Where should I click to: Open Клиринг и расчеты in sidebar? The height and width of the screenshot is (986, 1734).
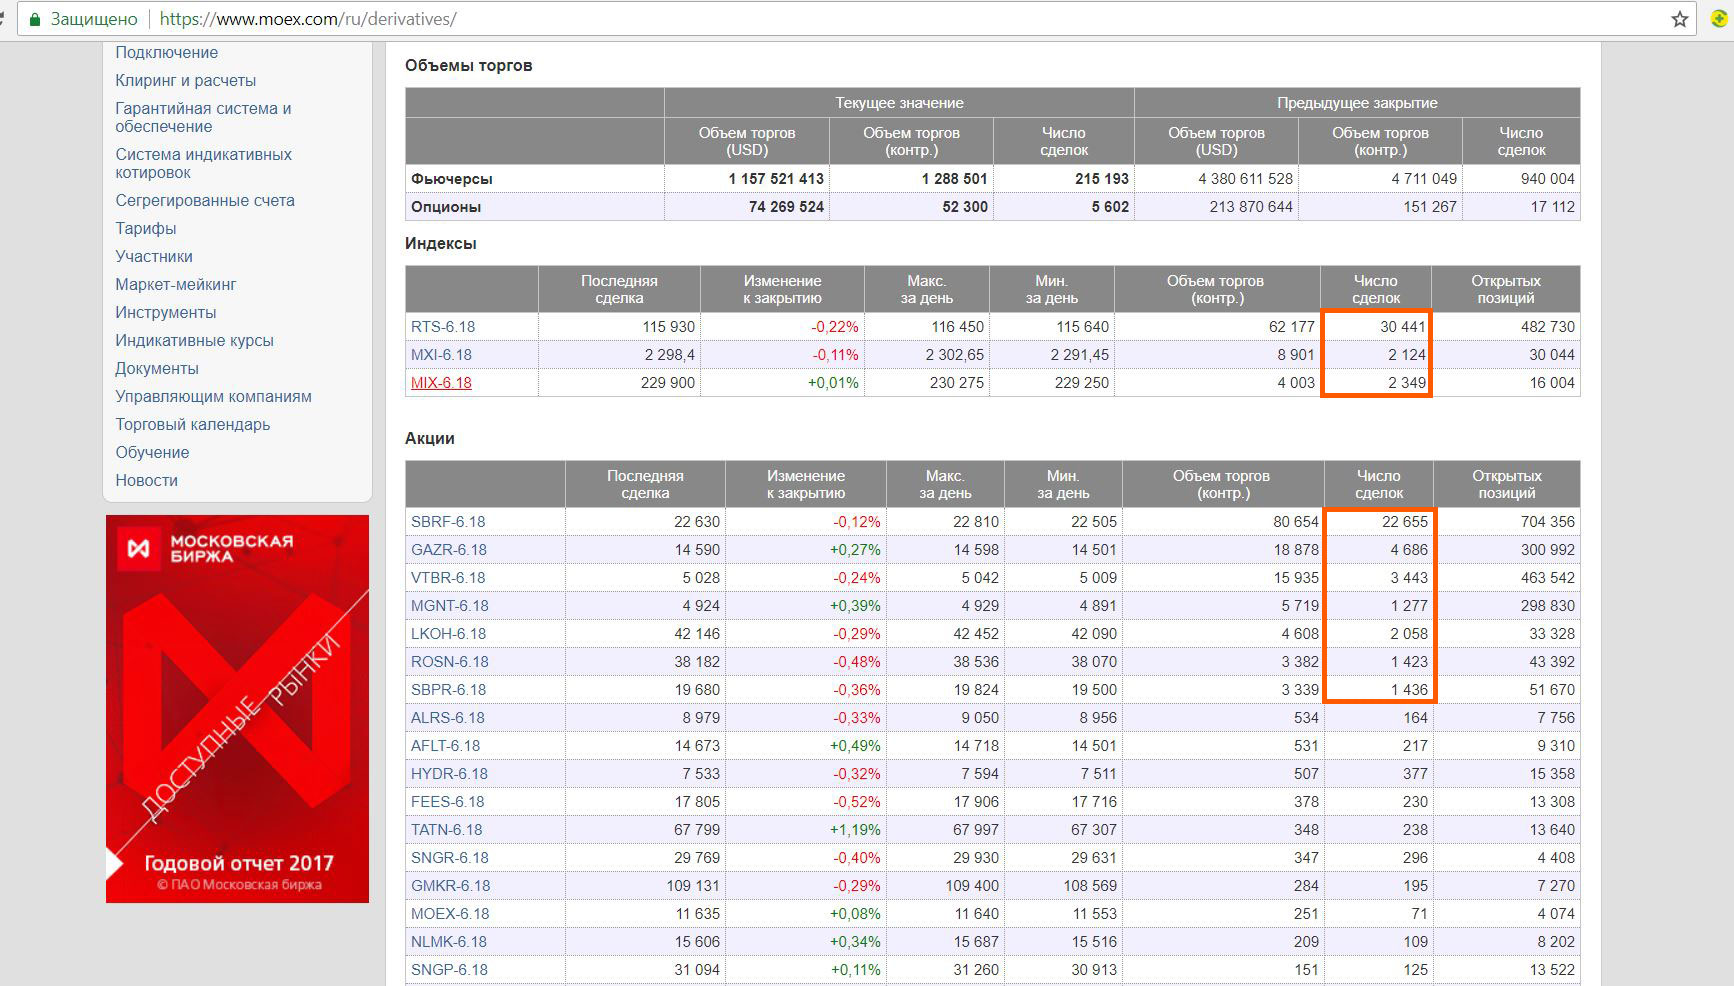click(185, 80)
